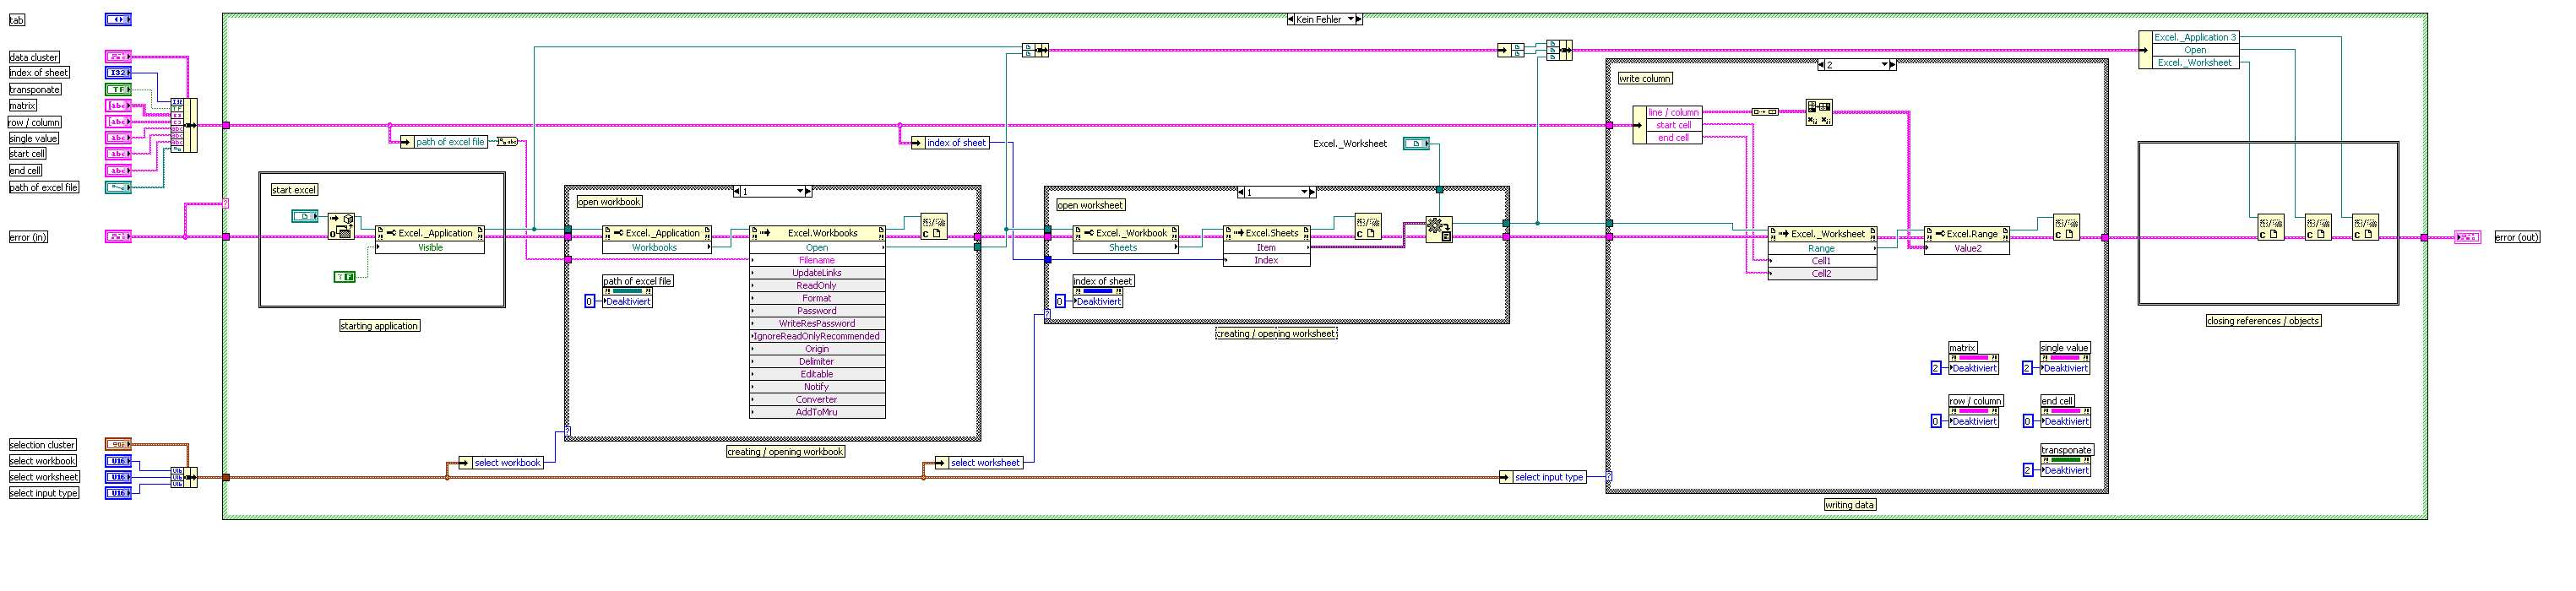The height and width of the screenshot is (591, 2576).
Task: Click the numeric constant 0 beside path of excel file
Action: [x=590, y=301]
